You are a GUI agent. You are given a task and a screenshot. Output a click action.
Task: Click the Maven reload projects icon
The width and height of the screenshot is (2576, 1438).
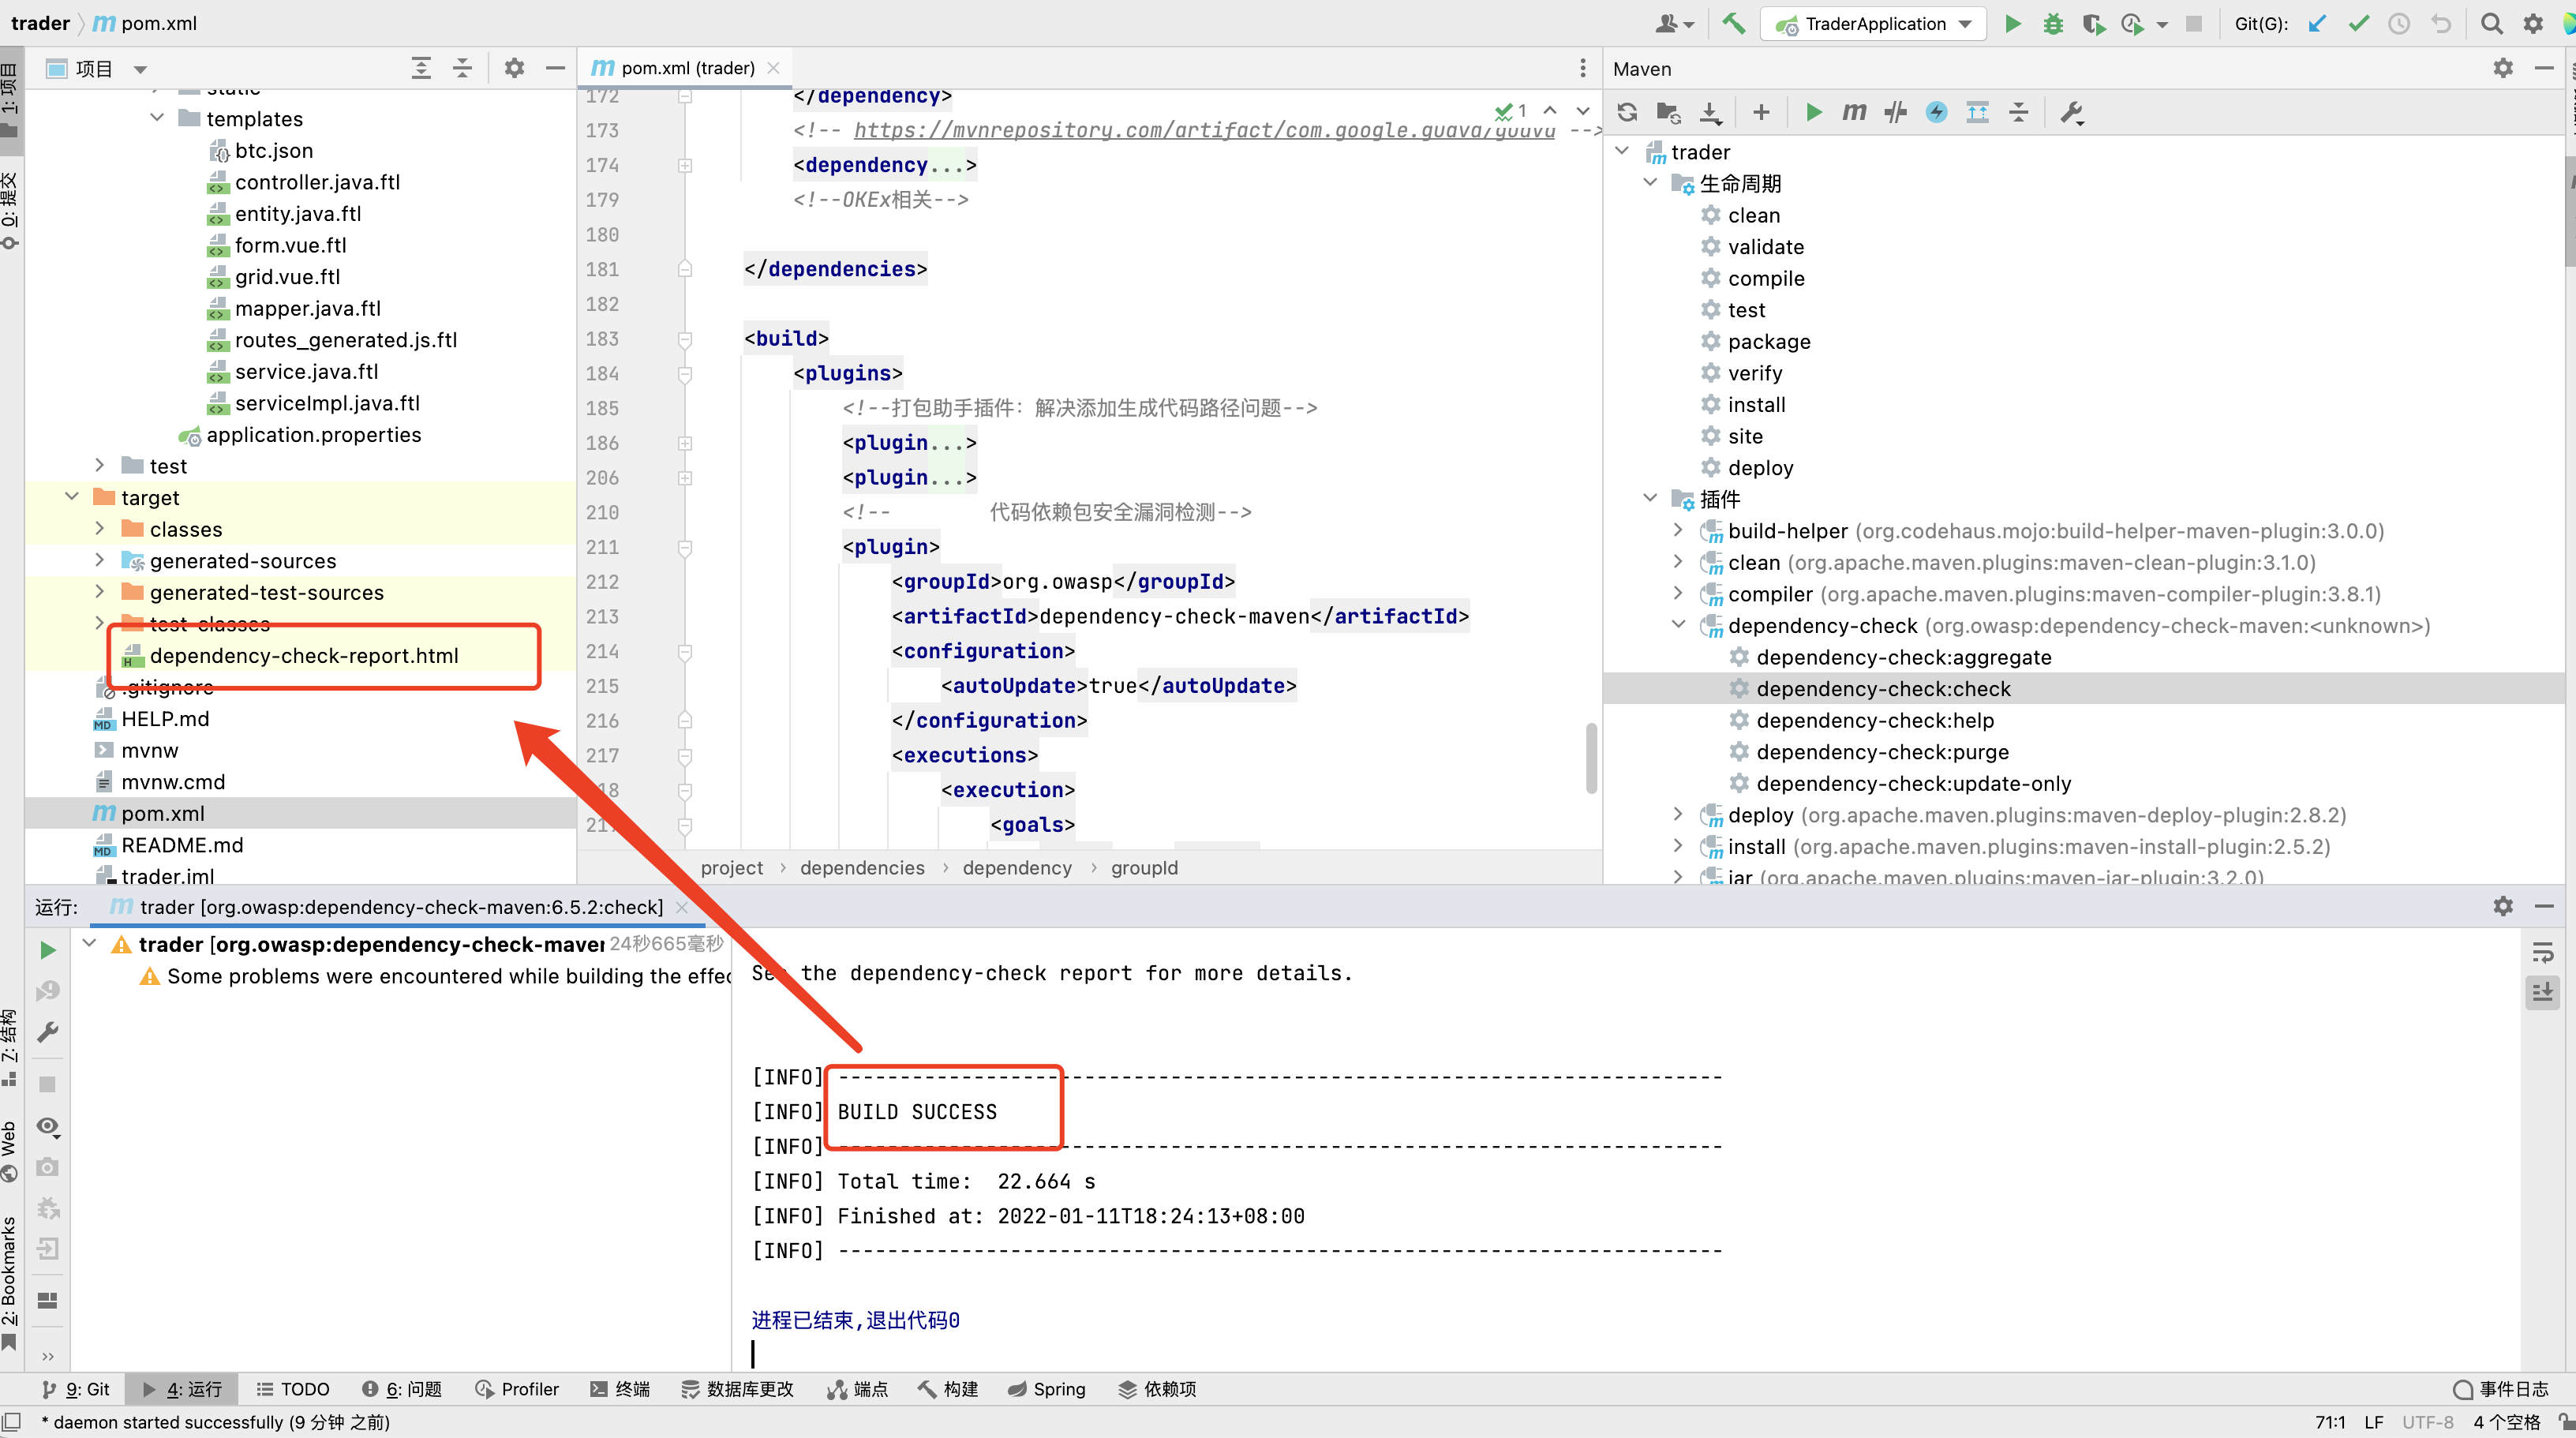(1627, 112)
